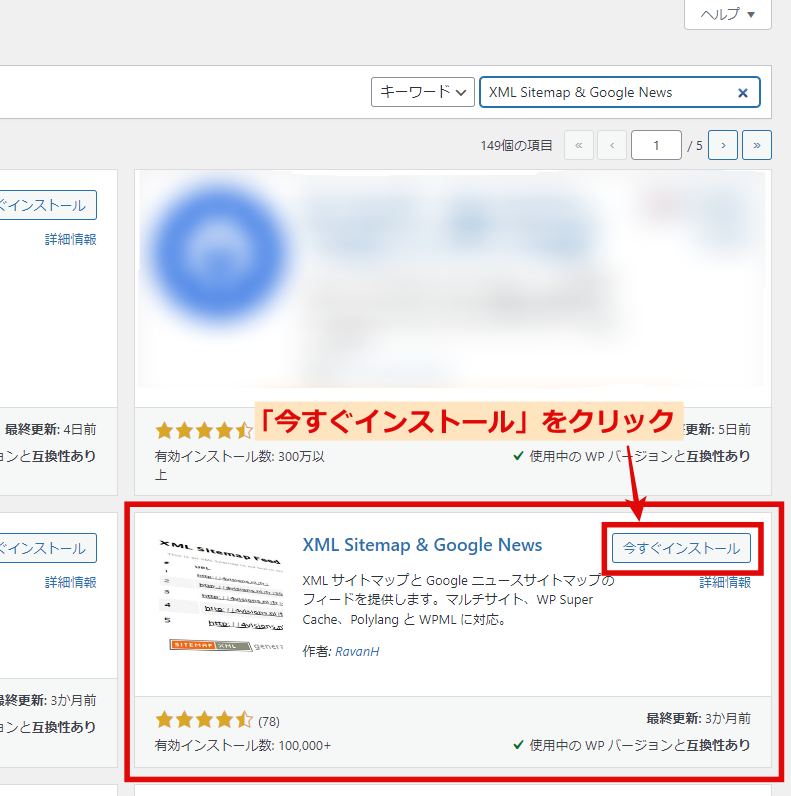This screenshot has width=791, height=796.
Task: Click the 149個の項目 count text
Action: (516, 146)
